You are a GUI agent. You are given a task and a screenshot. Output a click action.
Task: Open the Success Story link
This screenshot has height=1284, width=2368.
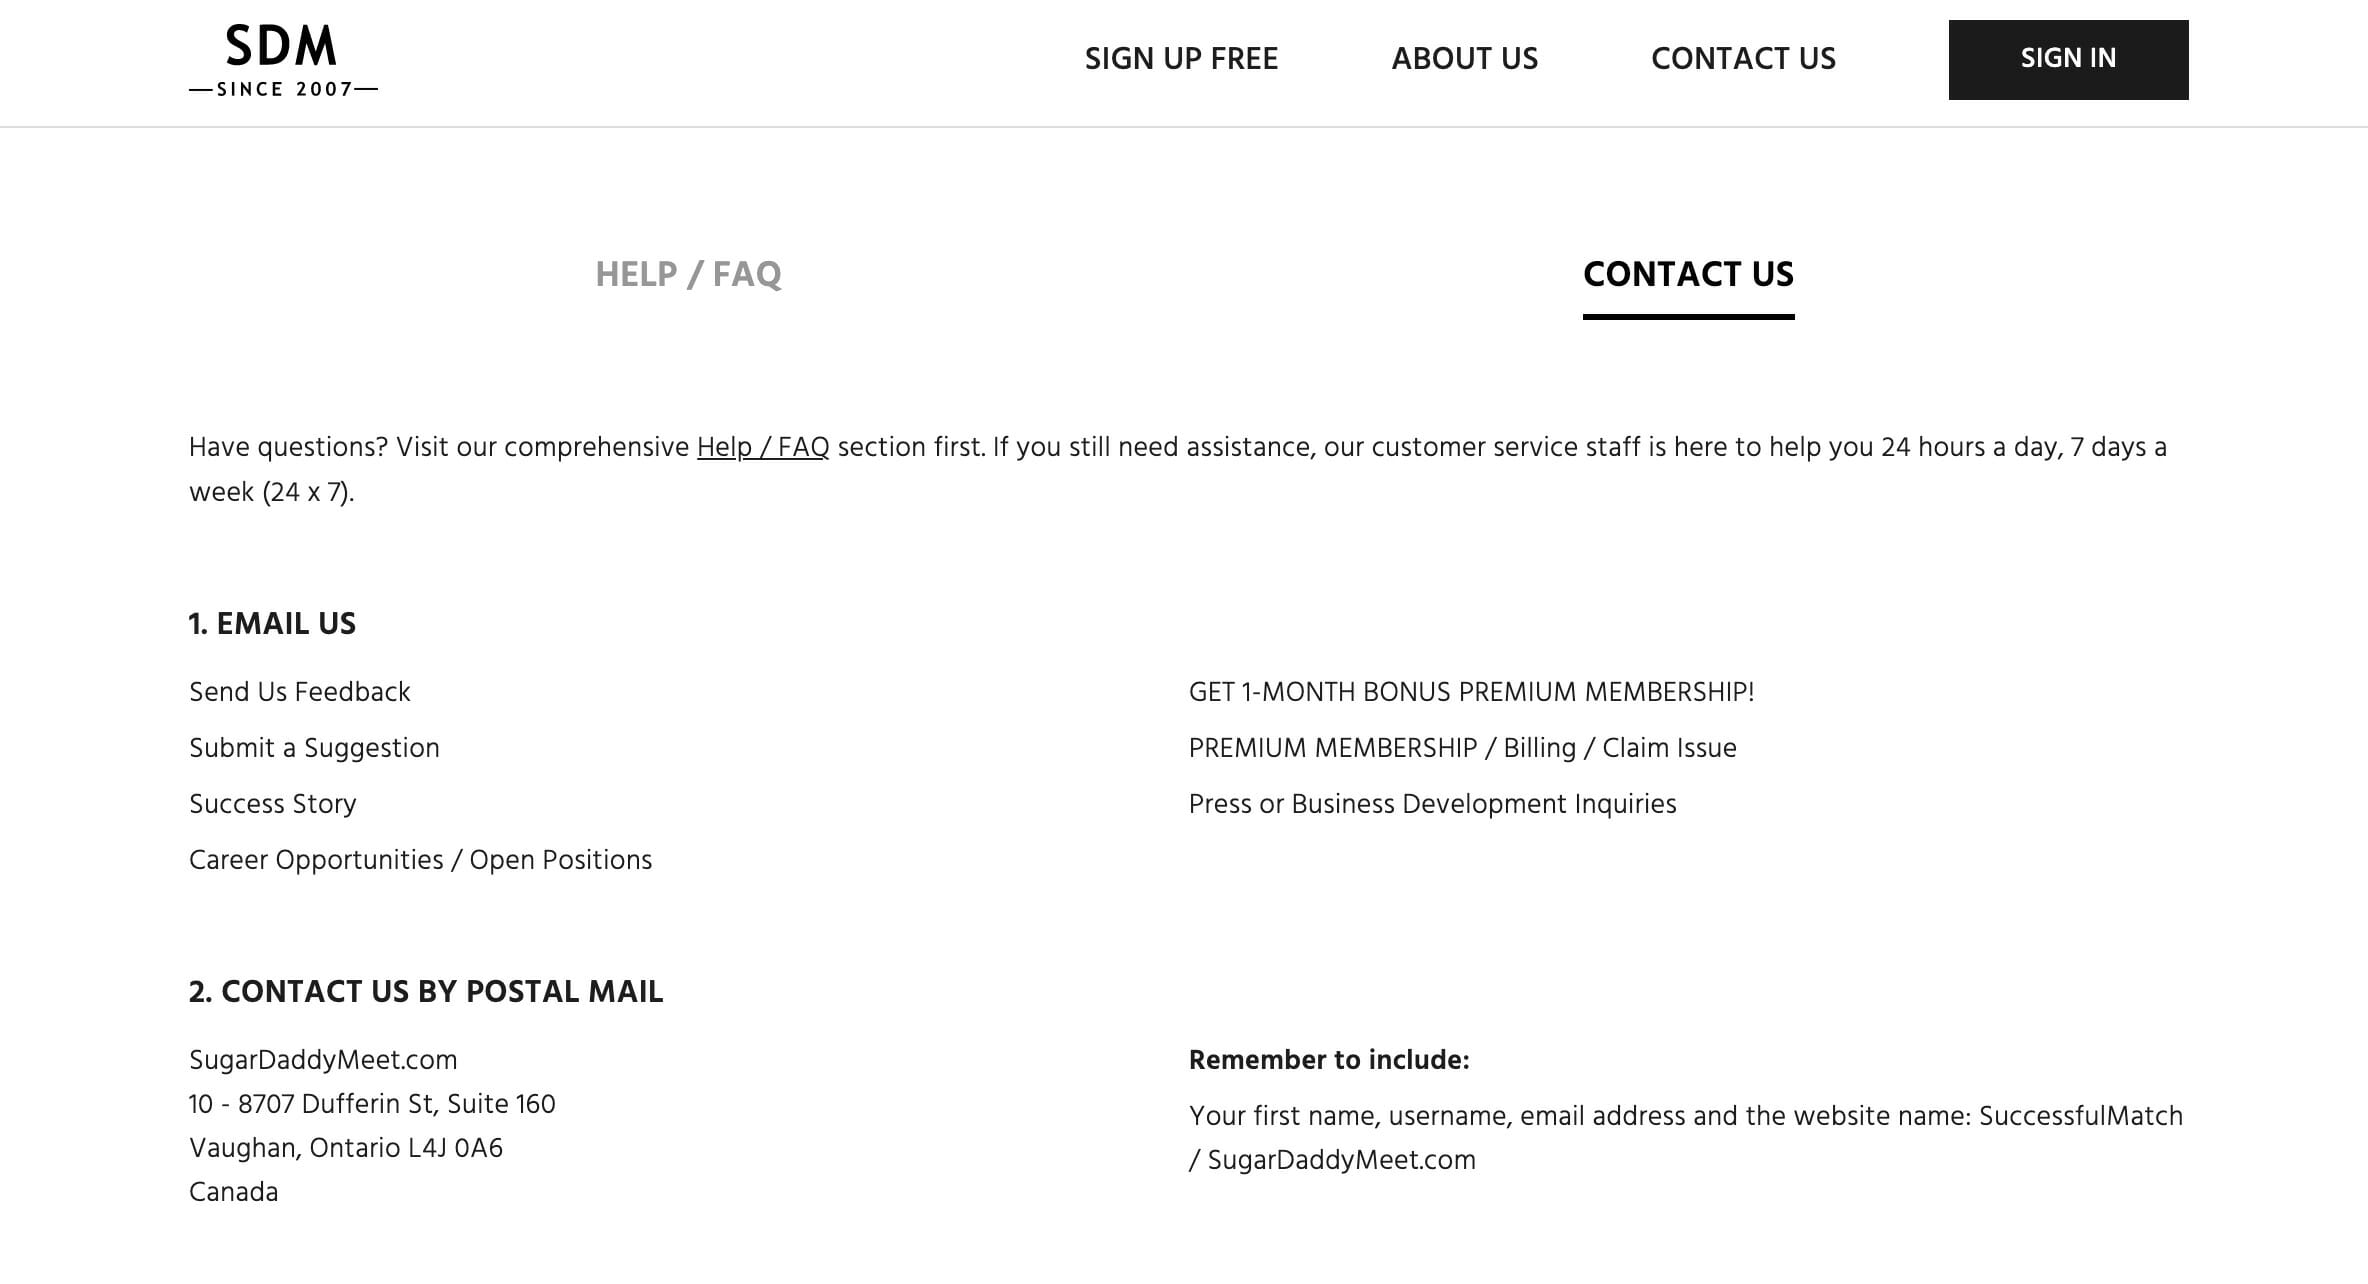[272, 804]
